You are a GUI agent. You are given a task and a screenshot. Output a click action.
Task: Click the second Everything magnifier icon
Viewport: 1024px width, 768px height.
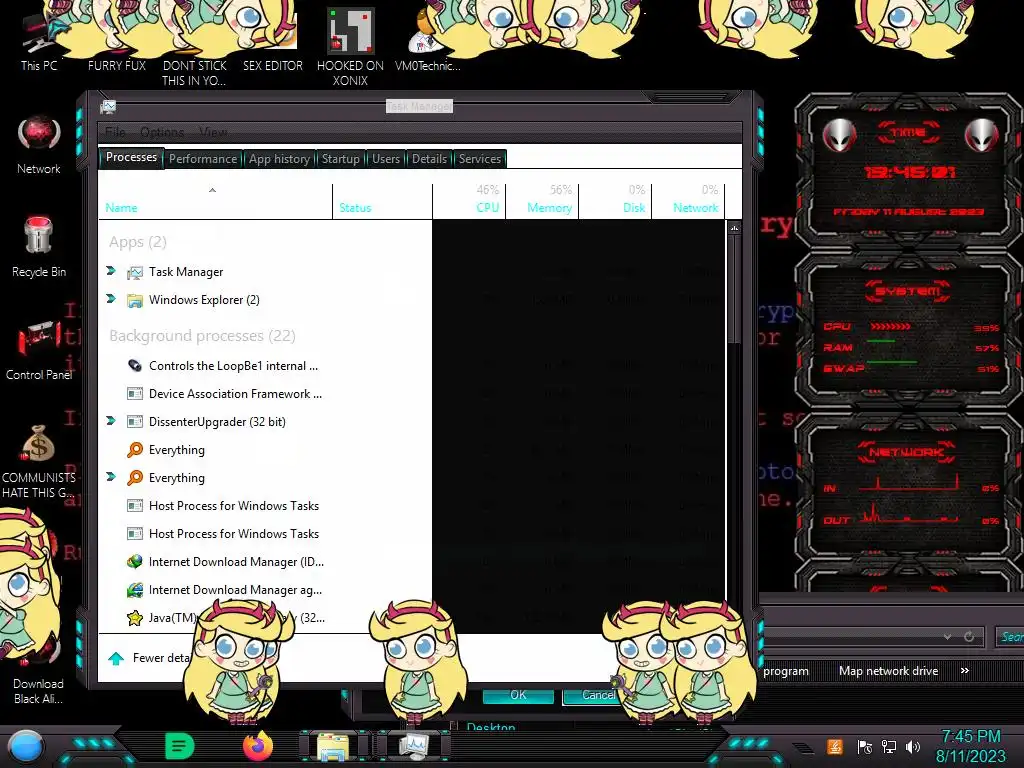click(135, 478)
